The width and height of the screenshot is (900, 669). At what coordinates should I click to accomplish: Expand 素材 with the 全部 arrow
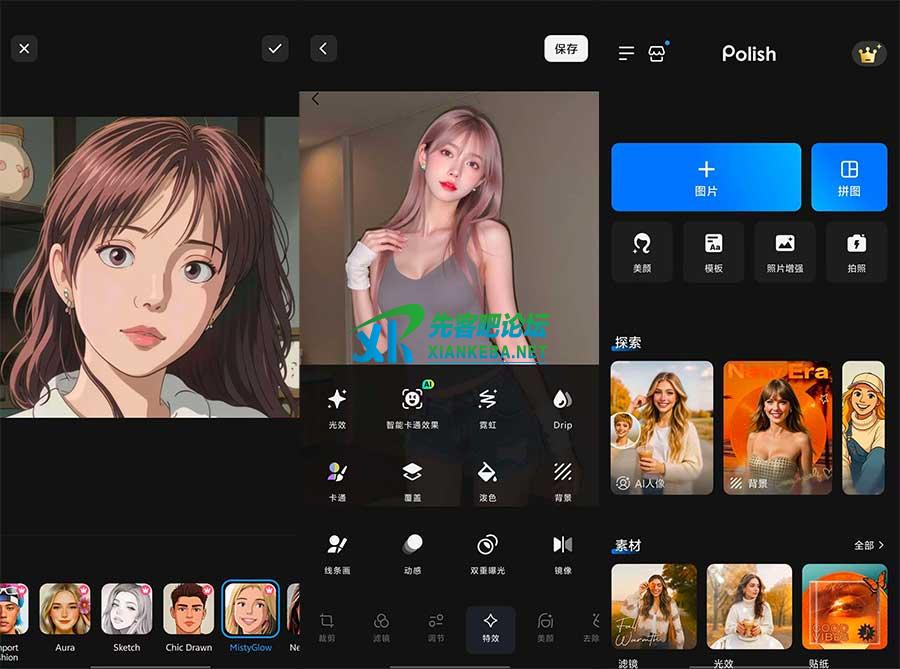(x=868, y=545)
